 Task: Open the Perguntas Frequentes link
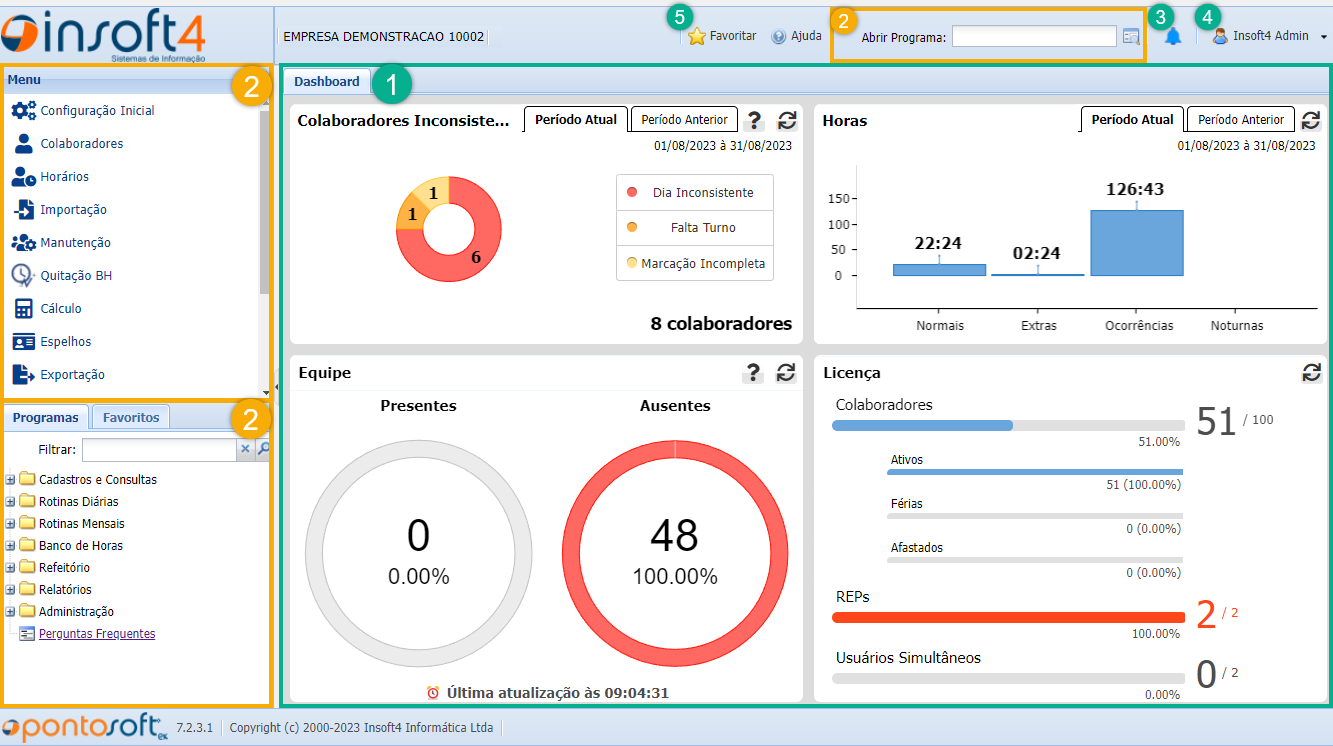click(97, 634)
